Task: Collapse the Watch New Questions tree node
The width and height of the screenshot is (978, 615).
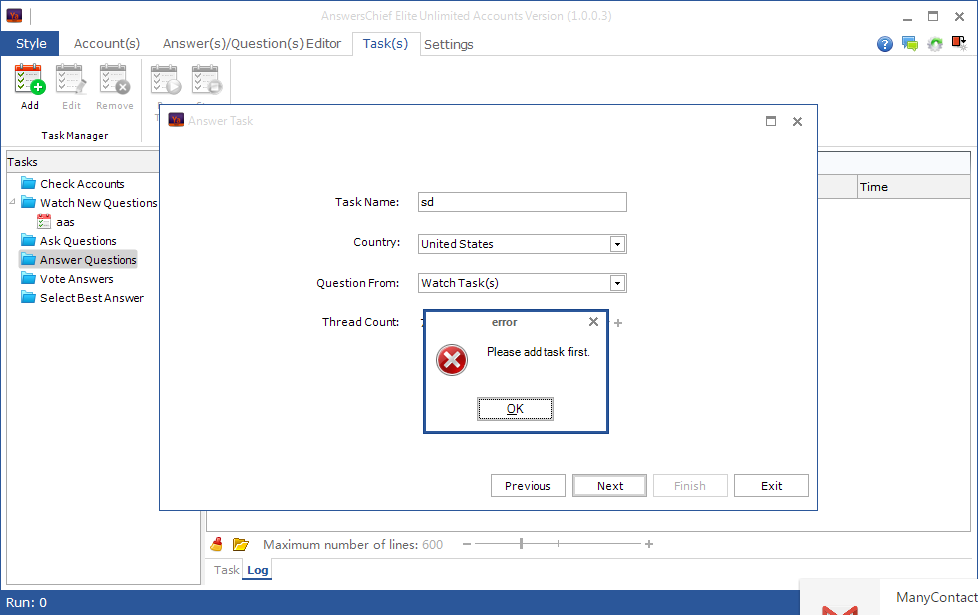Action: pos(13,203)
